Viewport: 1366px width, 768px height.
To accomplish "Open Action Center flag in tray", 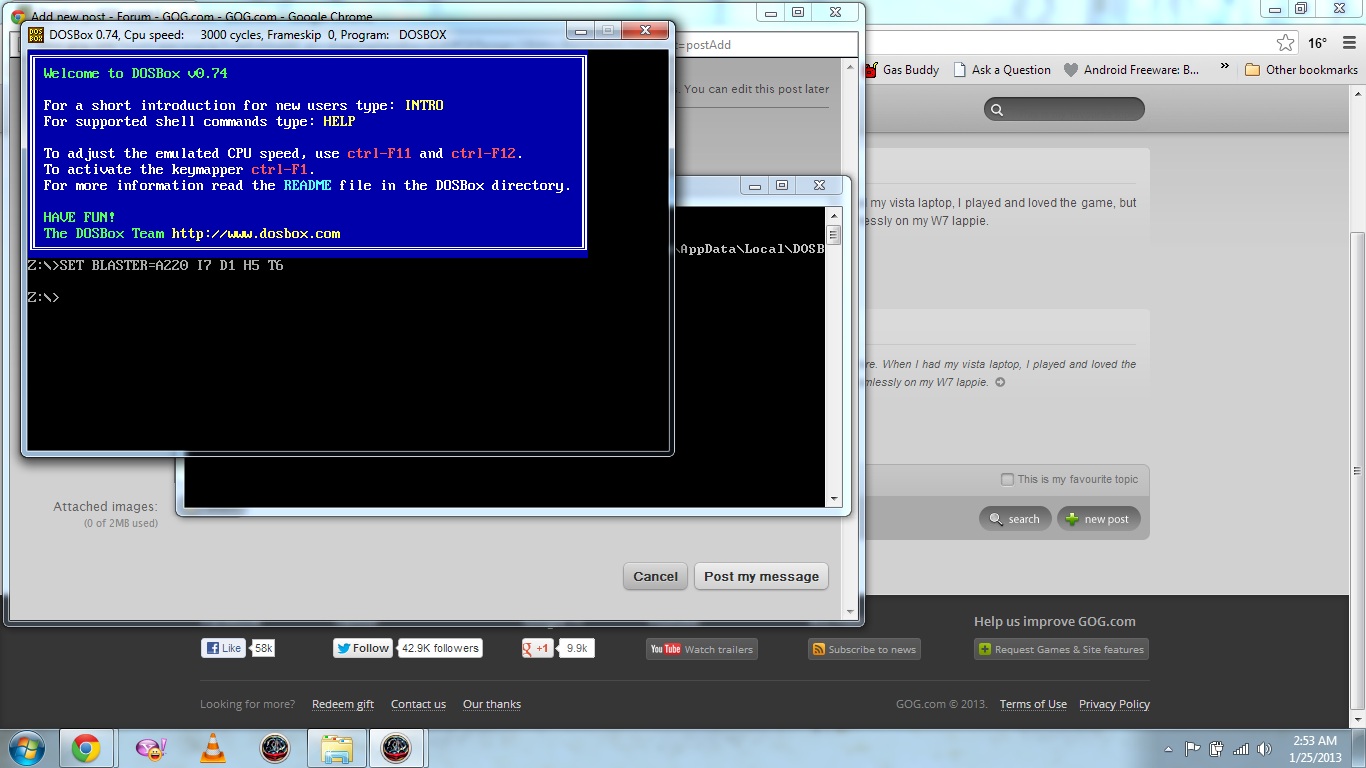I will 1192,748.
